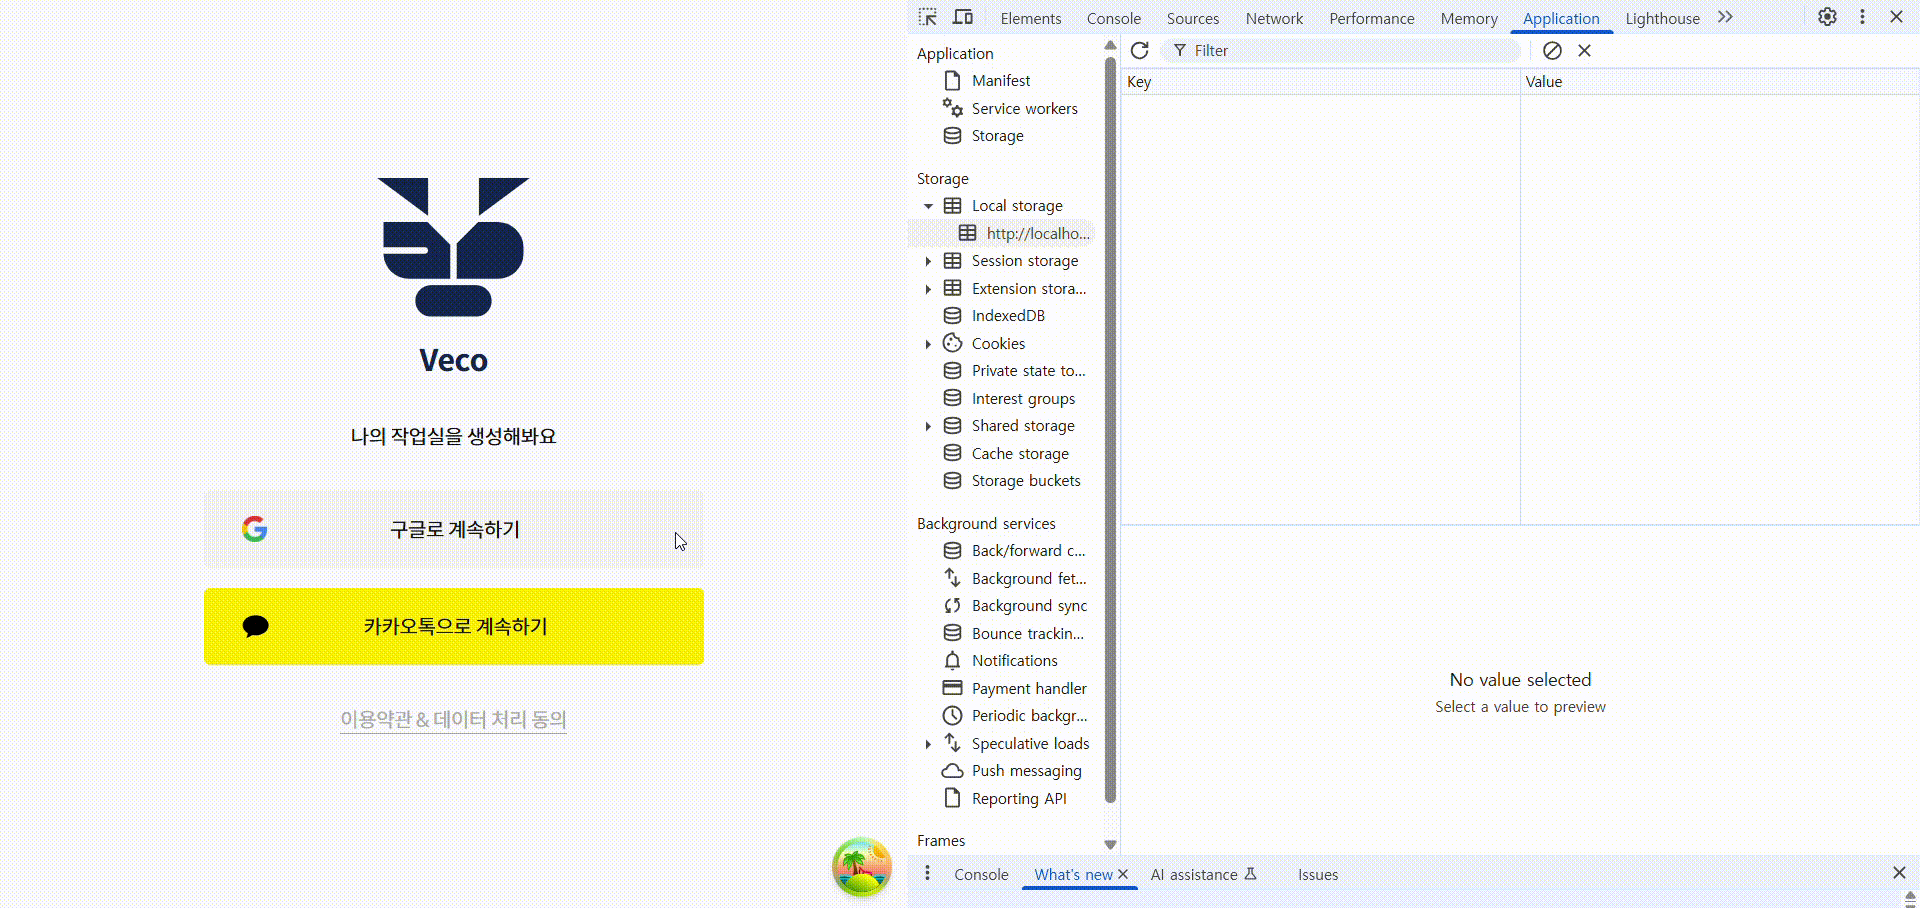This screenshot has height=908, width=1920.
Task: Click the Value column header
Action: [1719, 82]
